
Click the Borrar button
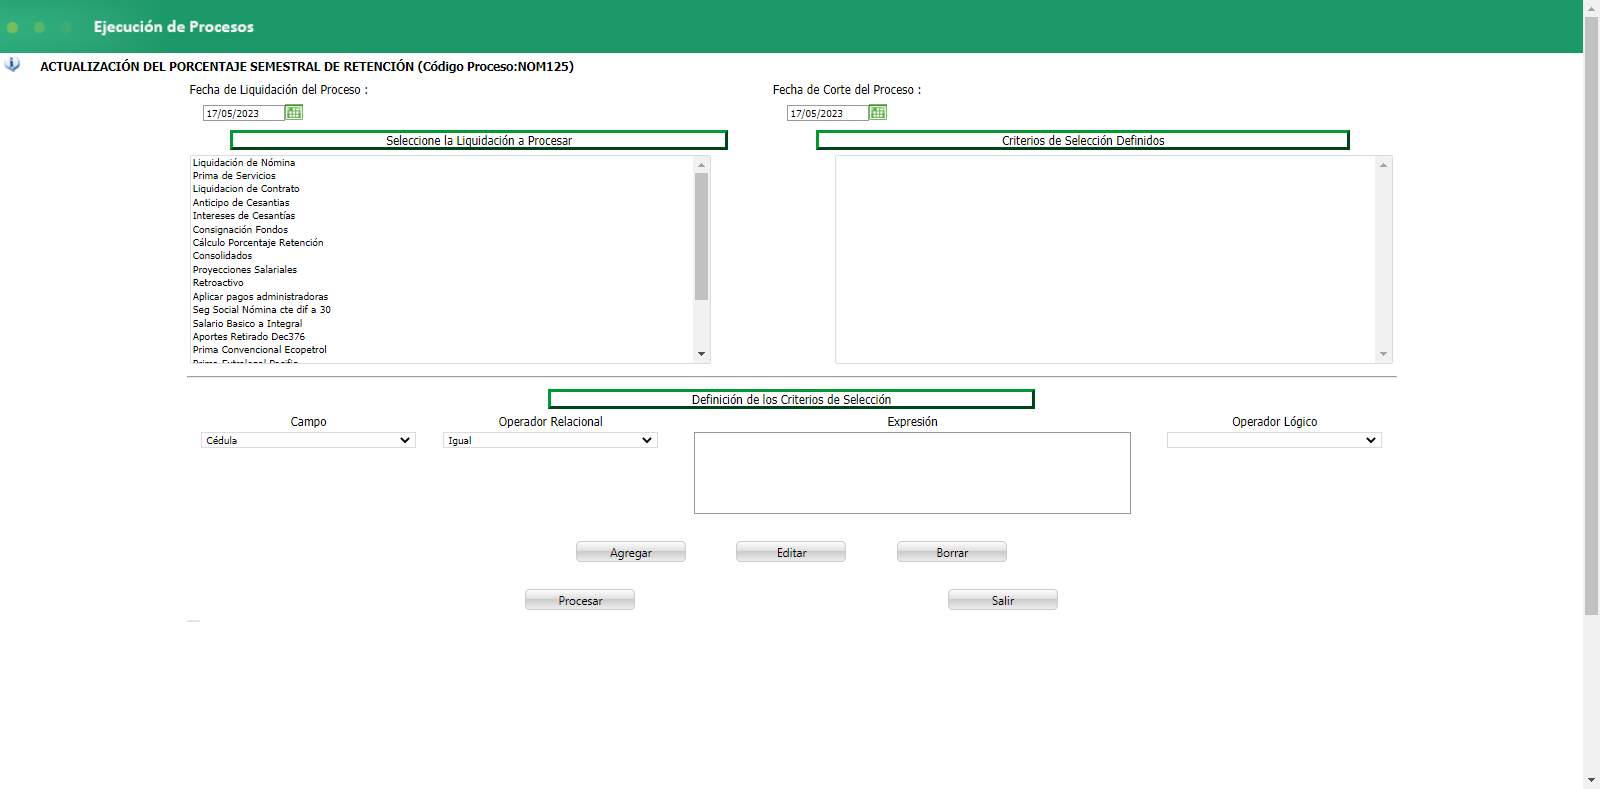(x=952, y=552)
